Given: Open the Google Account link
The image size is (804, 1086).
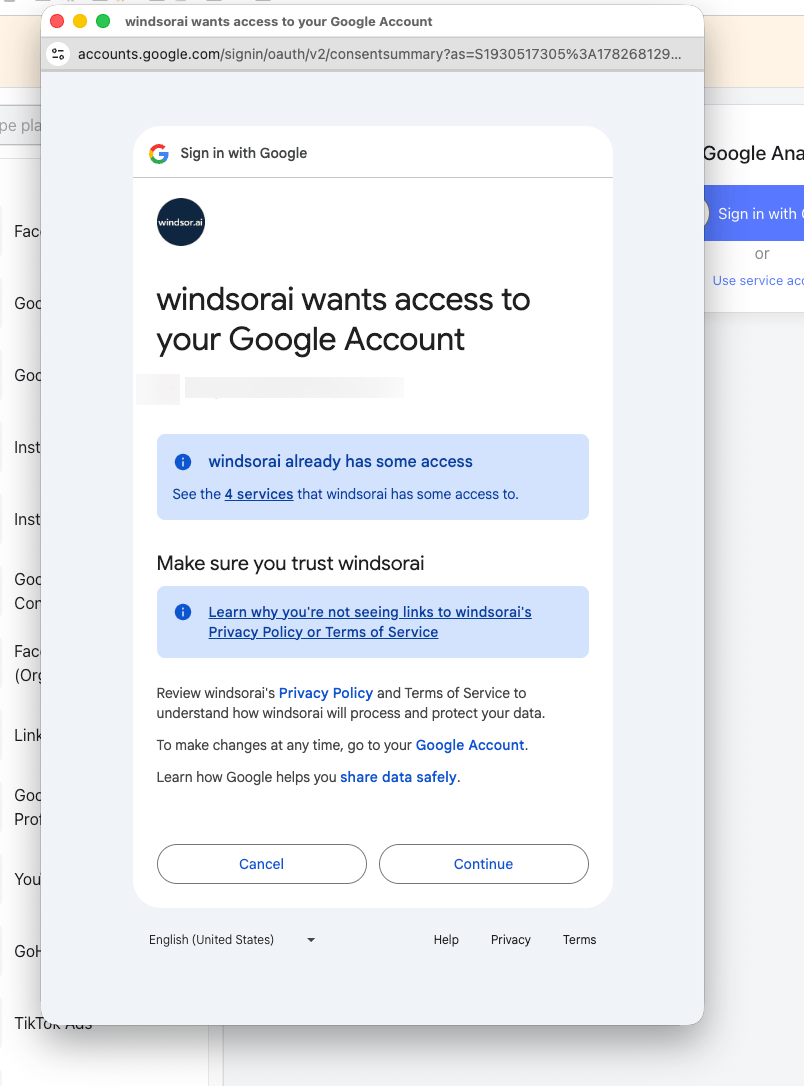Looking at the screenshot, I should coord(470,745).
